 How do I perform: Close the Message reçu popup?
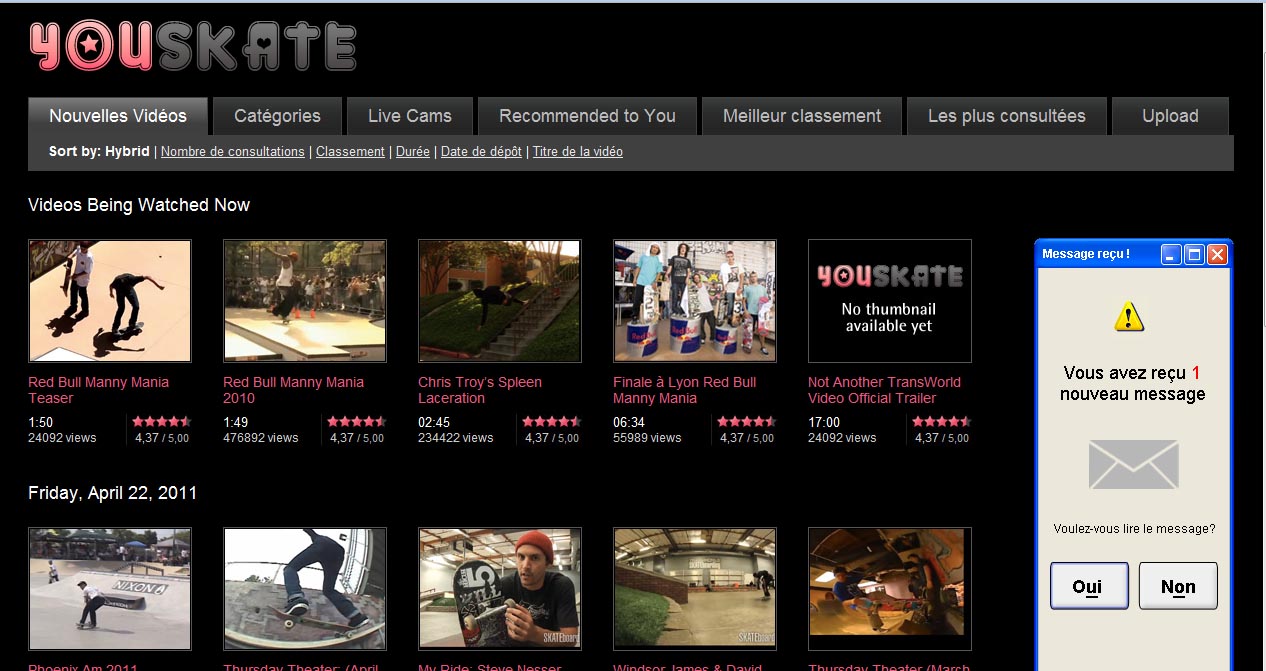[1217, 254]
